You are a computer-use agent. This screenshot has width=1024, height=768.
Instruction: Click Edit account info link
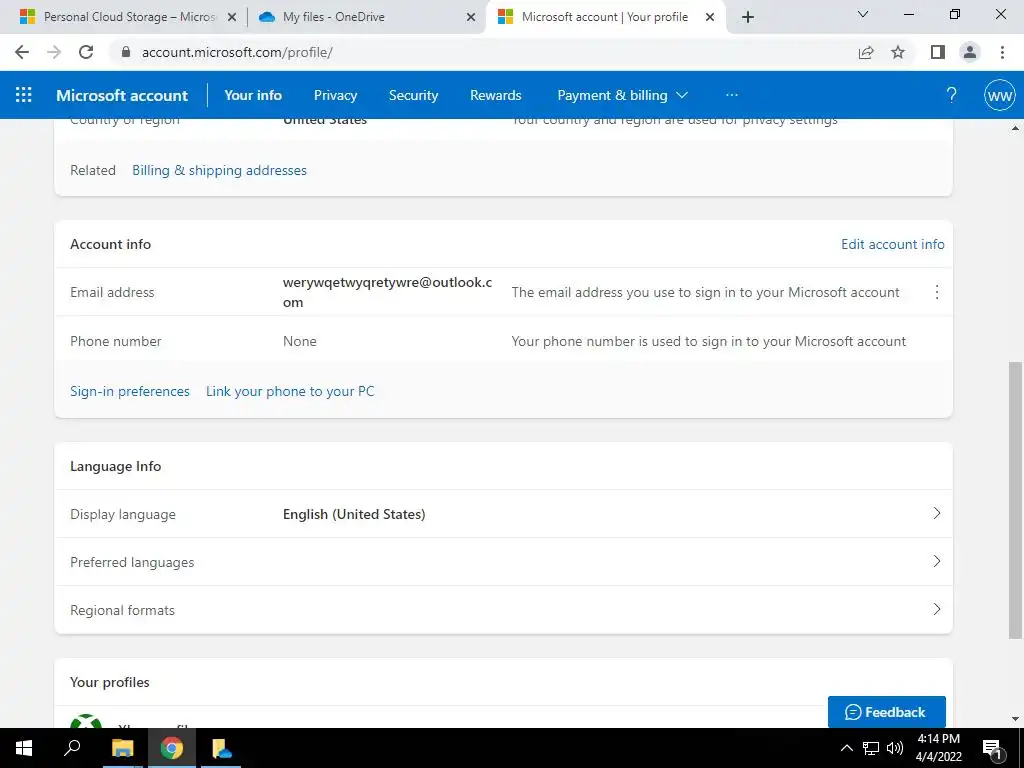point(893,244)
